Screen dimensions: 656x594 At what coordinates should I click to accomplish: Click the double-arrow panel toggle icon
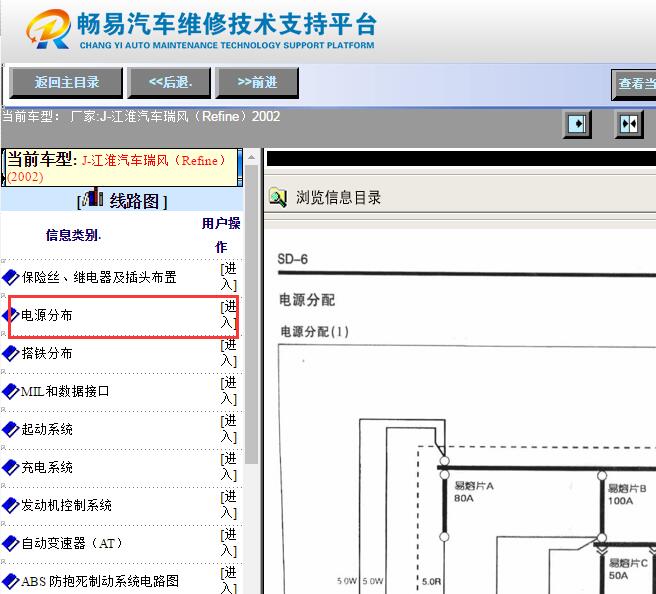pos(629,124)
